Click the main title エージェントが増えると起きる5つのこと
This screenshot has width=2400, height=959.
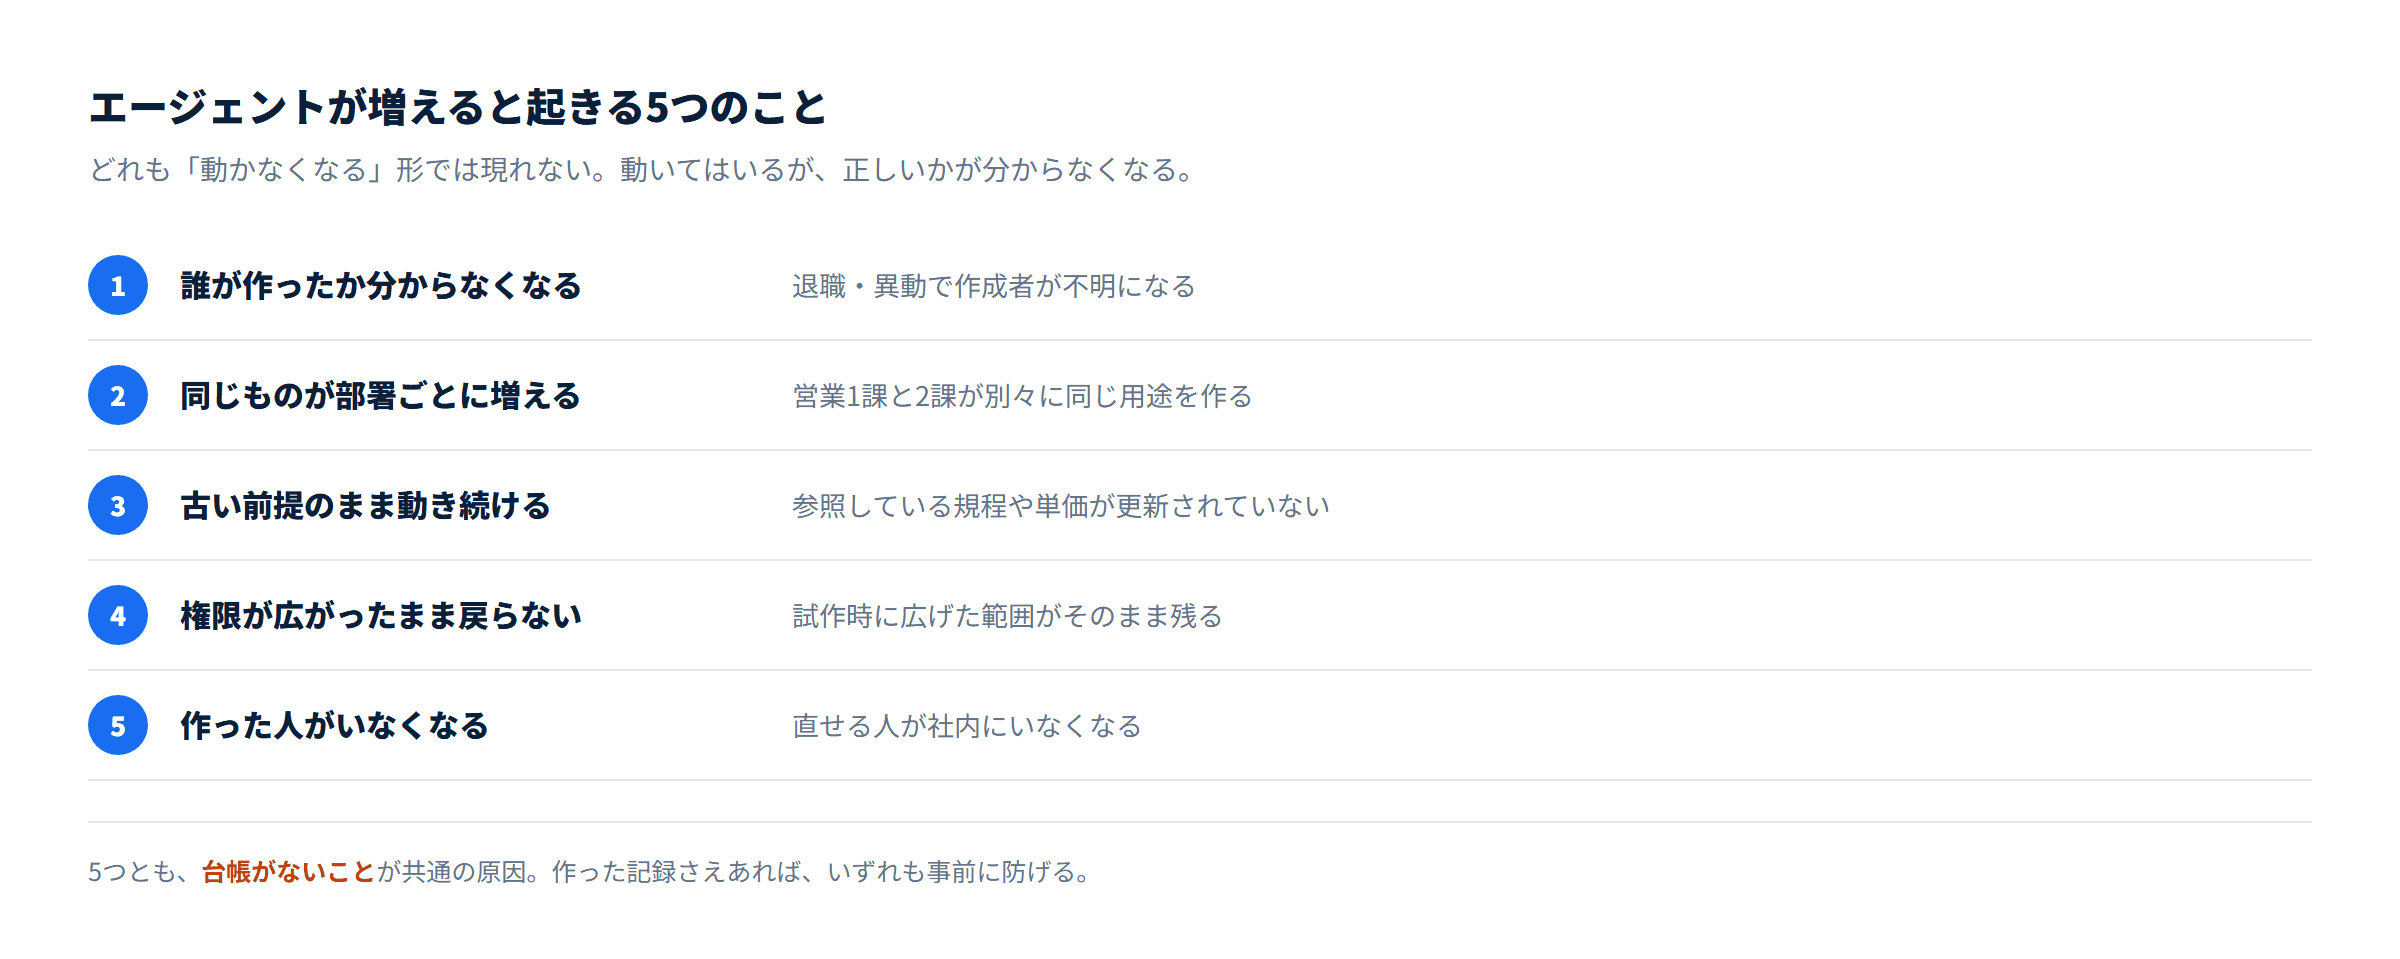458,108
